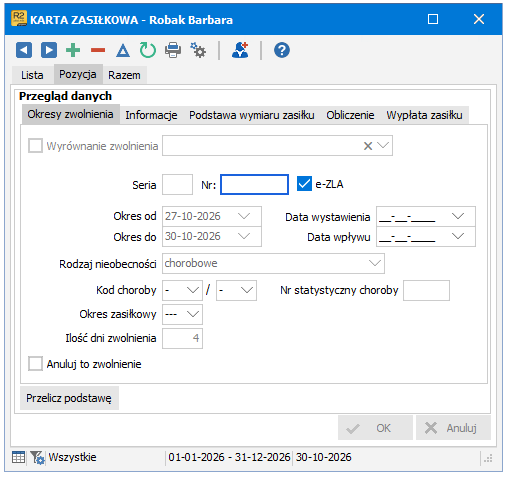Open help with the question mark icon

click(282, 50)
